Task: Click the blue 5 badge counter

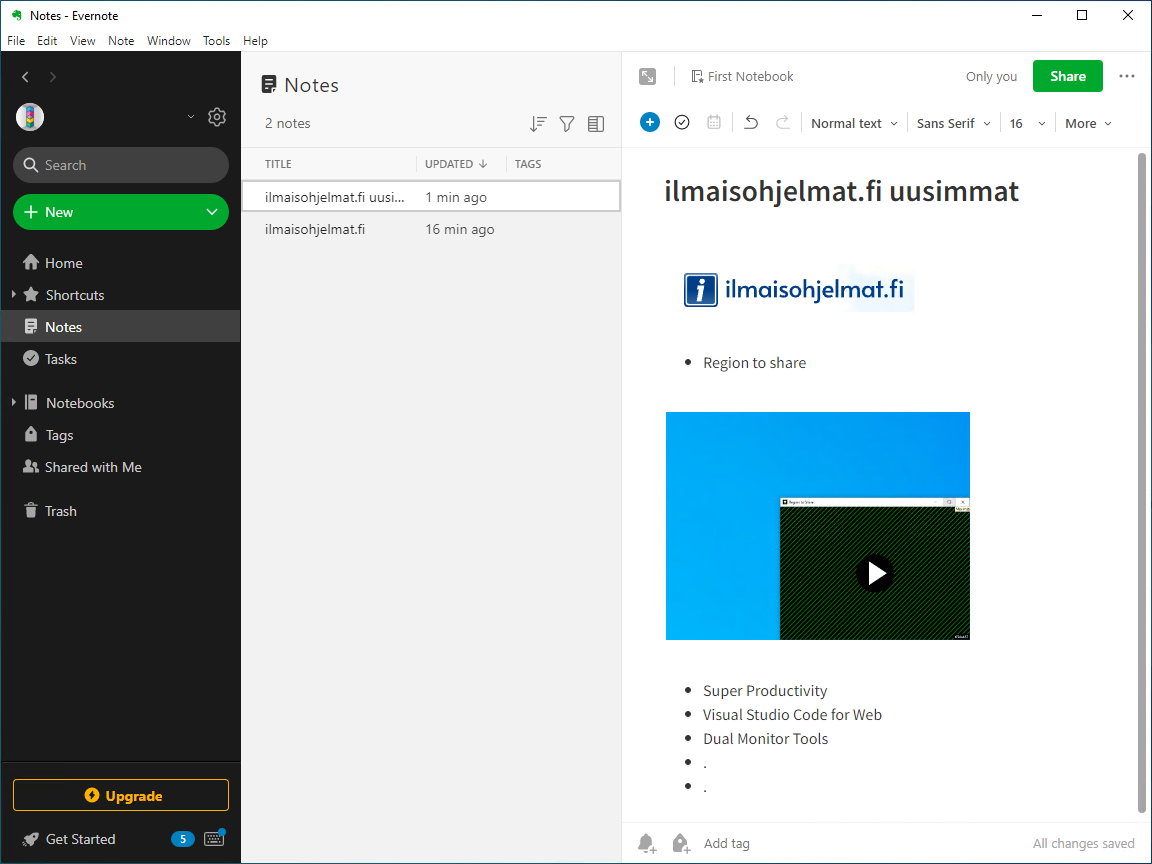Action: (x=183, y=839)
